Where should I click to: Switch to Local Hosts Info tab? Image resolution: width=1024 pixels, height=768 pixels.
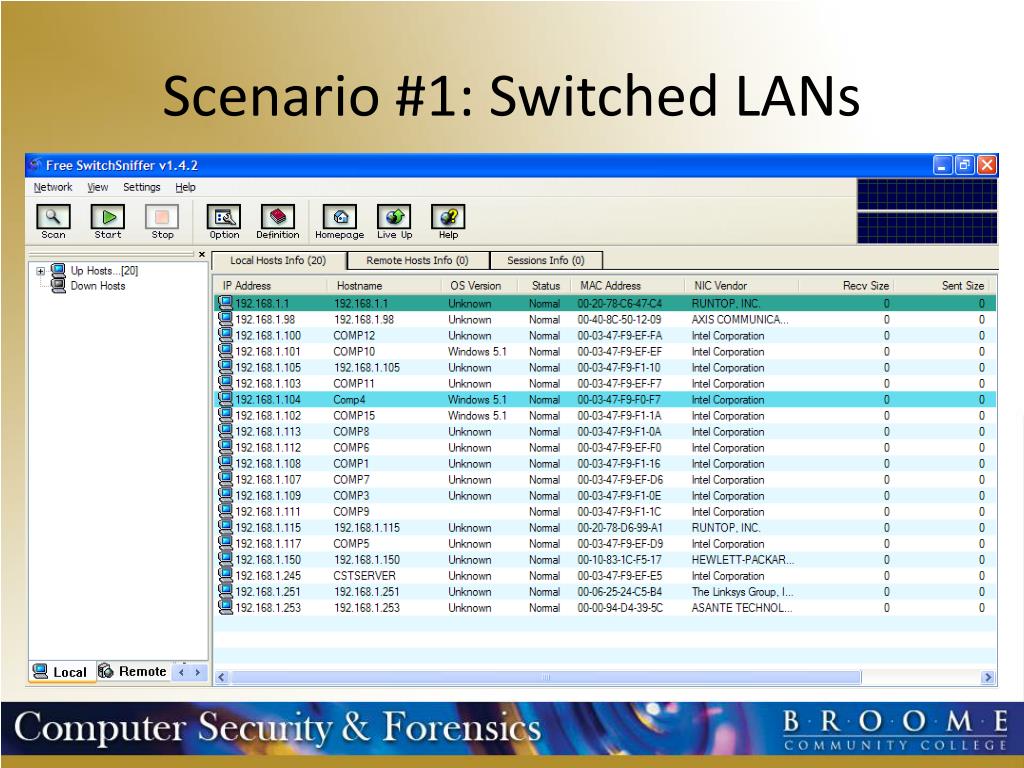[278, 261]
